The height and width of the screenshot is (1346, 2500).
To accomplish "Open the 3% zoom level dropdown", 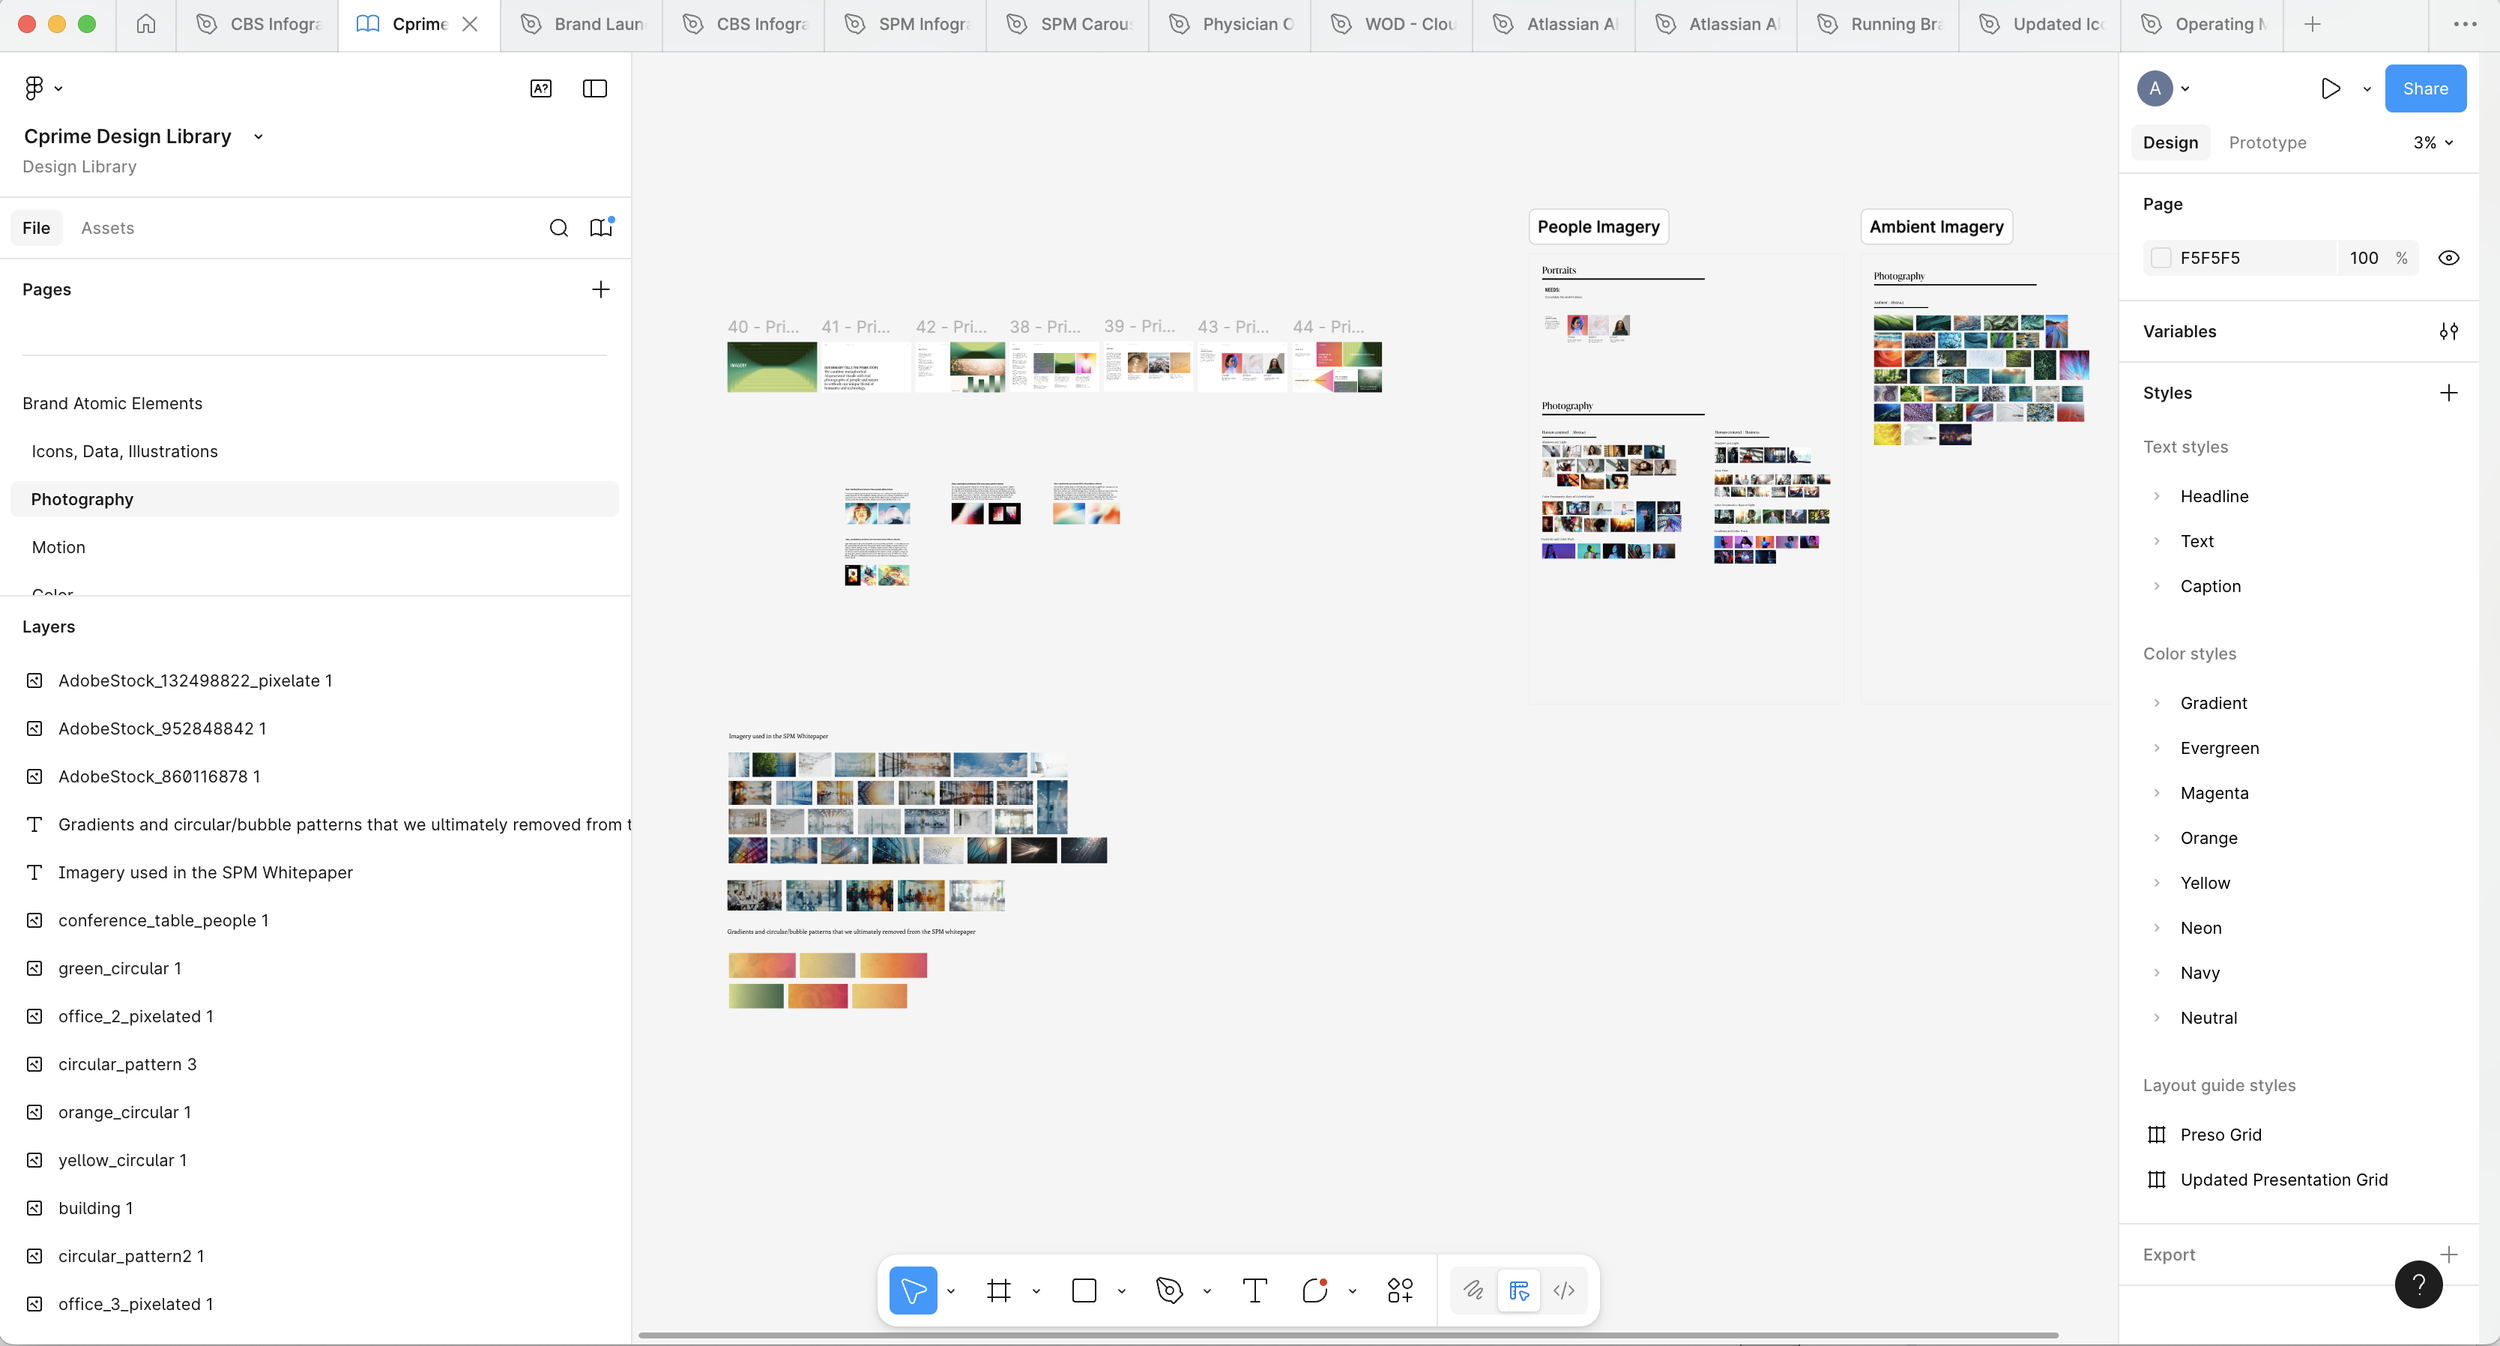I will coord(2432,143).
